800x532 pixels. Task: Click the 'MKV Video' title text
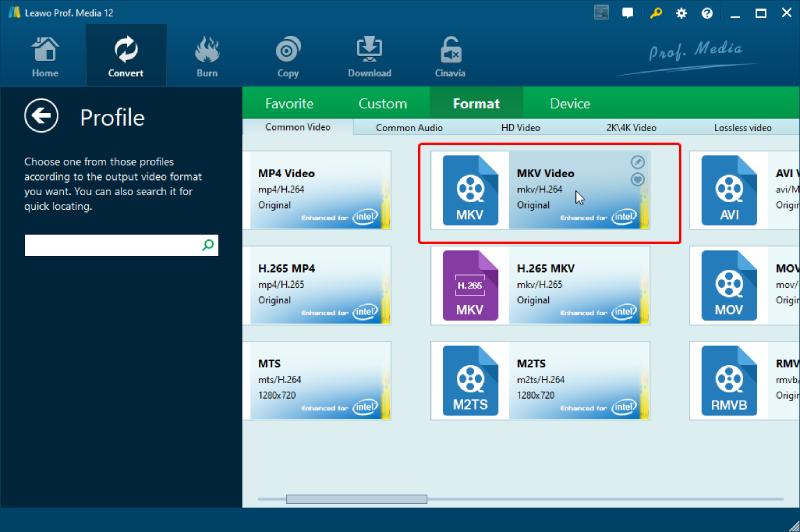click(x=545, y=173)
